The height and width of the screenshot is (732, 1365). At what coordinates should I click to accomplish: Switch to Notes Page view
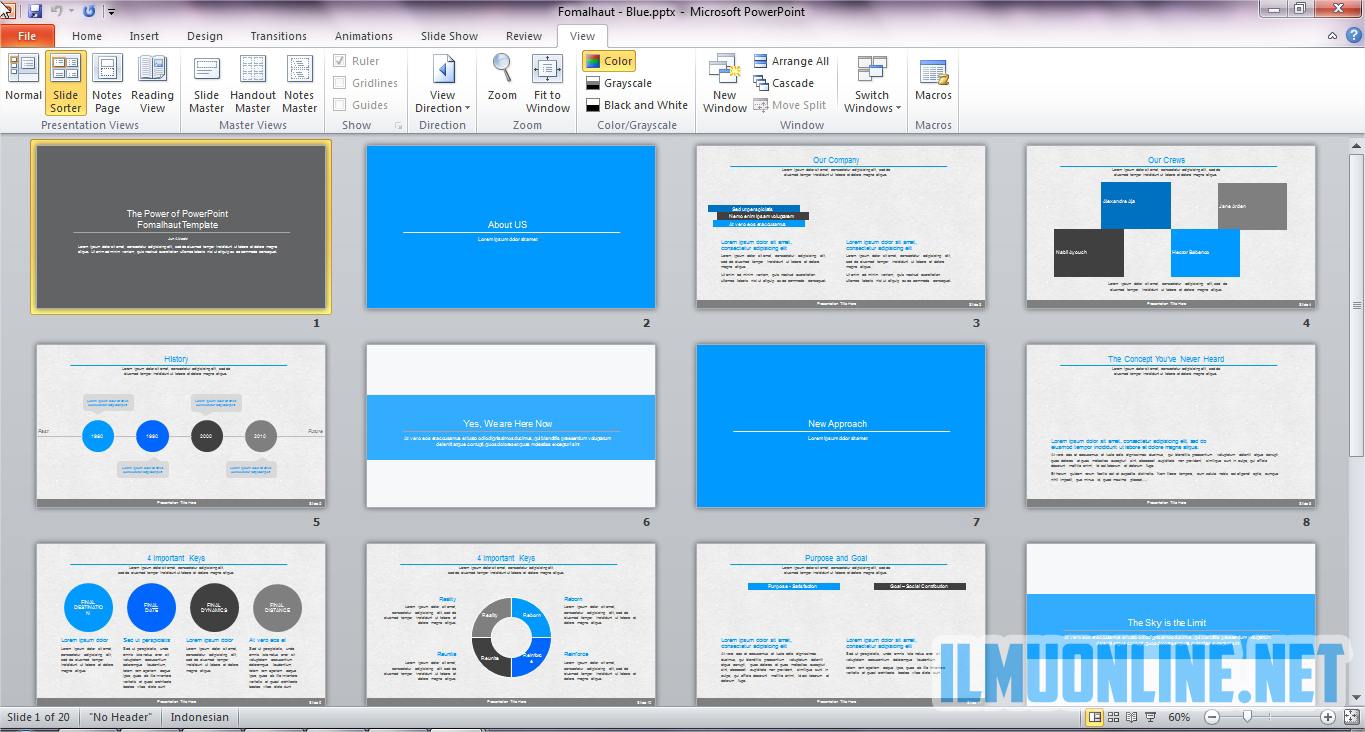click(107, 84)
